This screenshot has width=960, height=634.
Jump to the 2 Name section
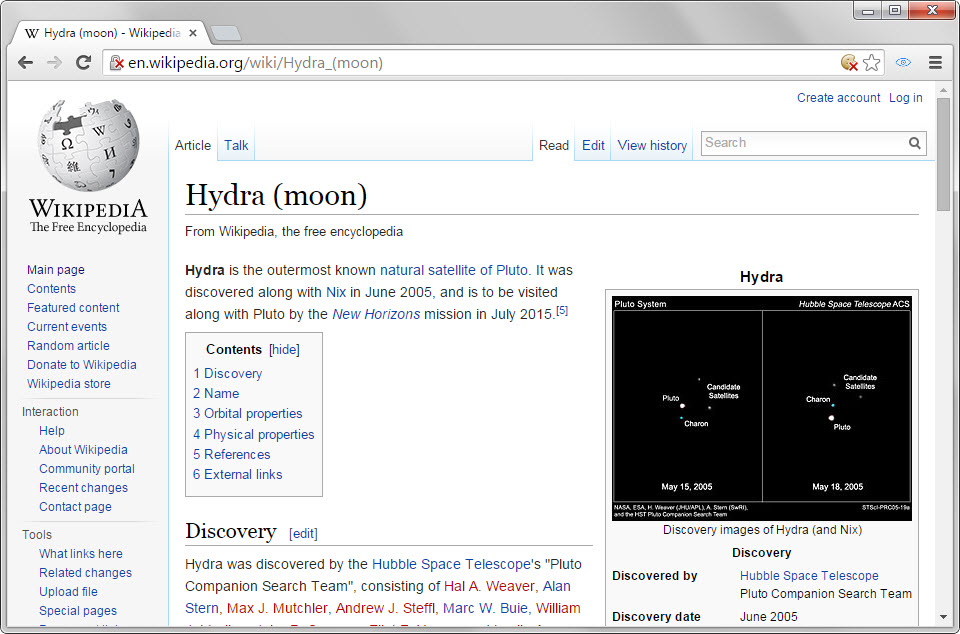(x=216, y=393)
